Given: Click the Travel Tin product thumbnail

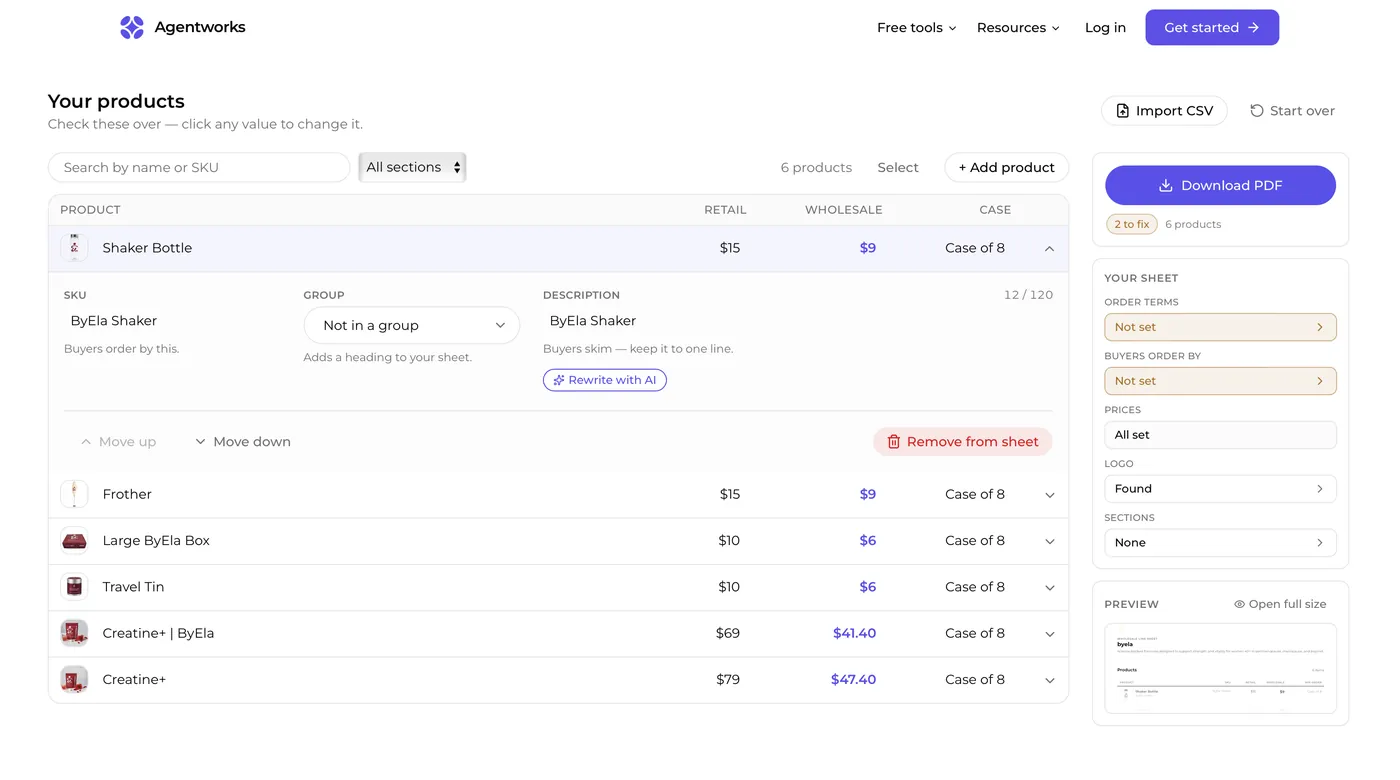Looking at the screenshot, I should (74, 587).
